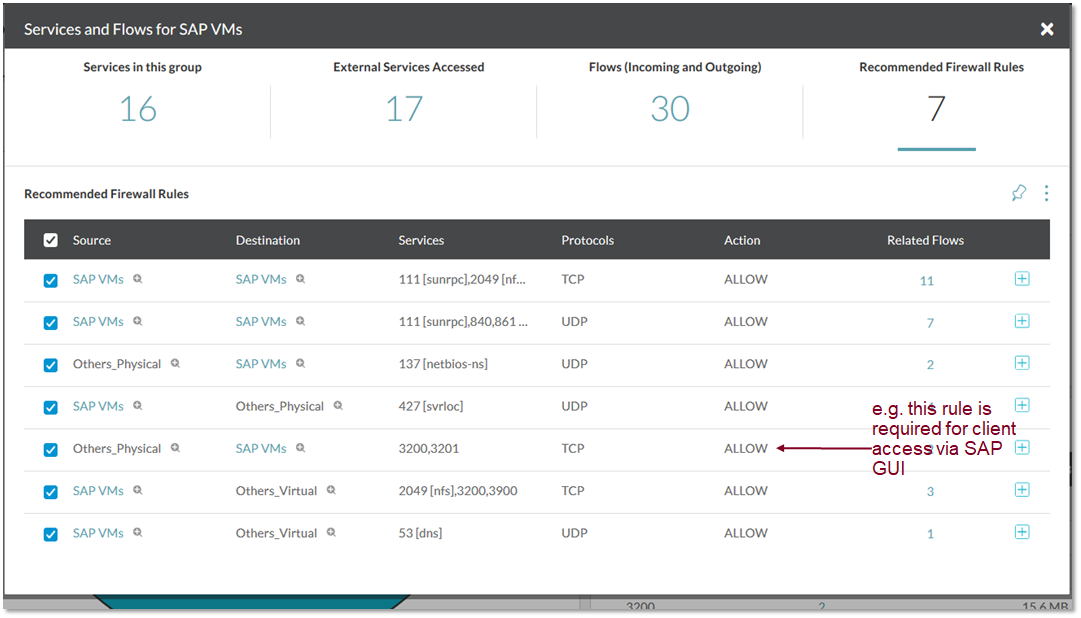
Task: Click magnifier icon next to Others_Physical in netbios-ns row
Action: [x=175, y=364]
